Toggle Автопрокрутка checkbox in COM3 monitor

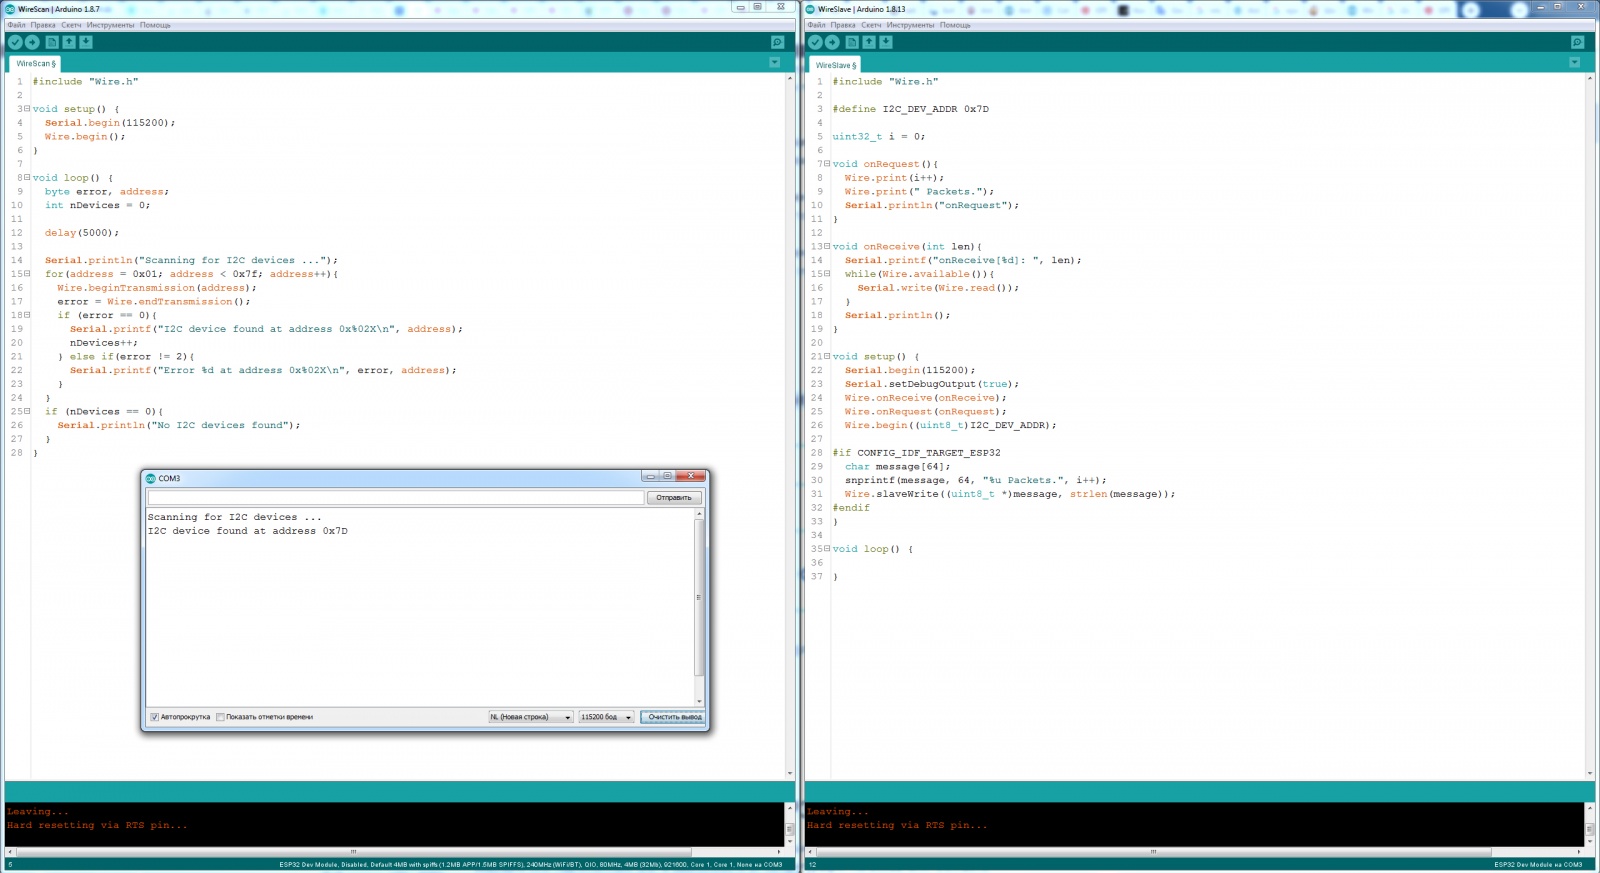point(155,717)
